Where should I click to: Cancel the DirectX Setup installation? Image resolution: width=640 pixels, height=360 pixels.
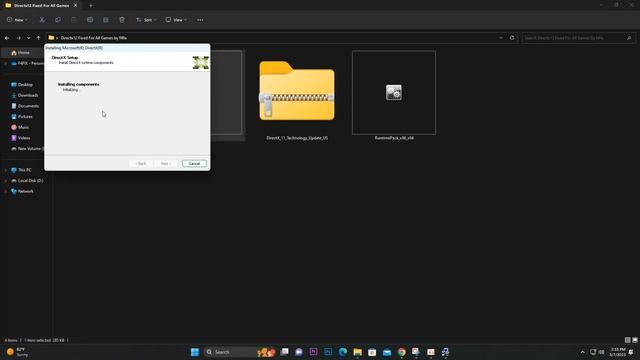(194, 163)
